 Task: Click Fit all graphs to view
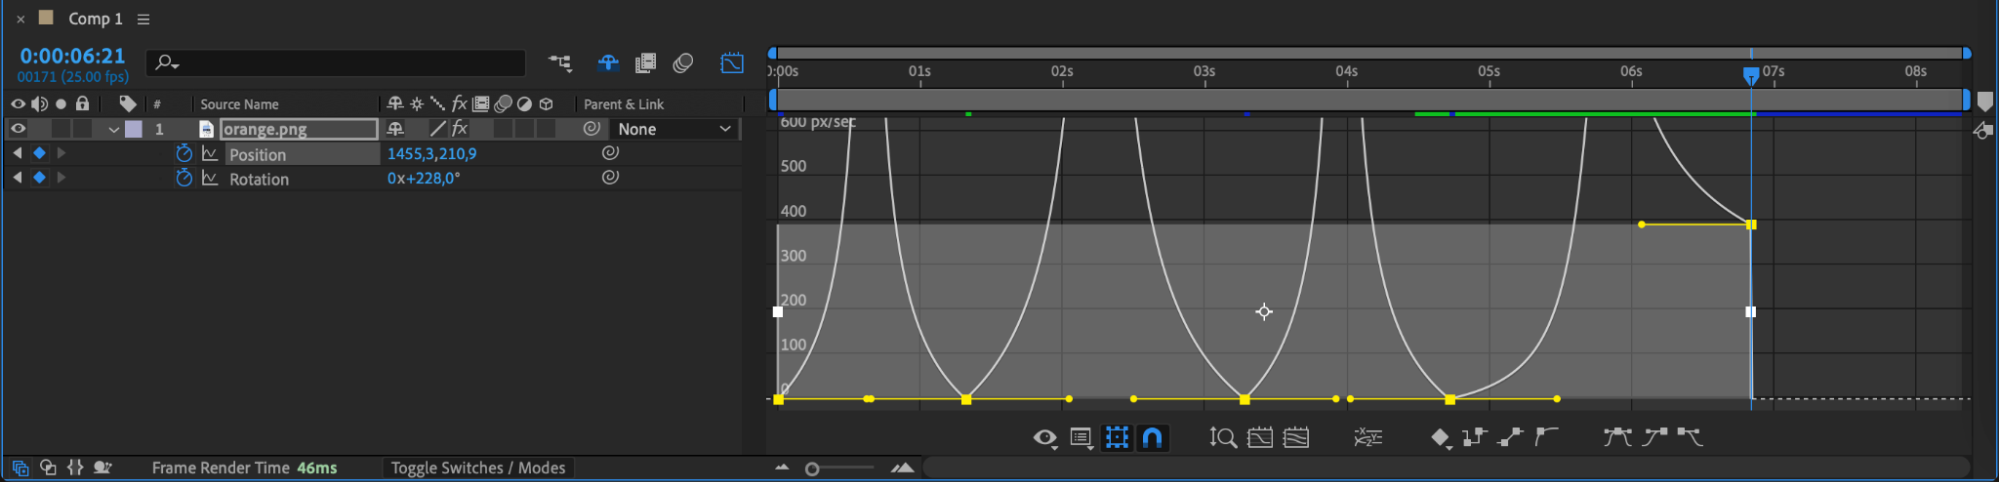(x=1296, y=437)
